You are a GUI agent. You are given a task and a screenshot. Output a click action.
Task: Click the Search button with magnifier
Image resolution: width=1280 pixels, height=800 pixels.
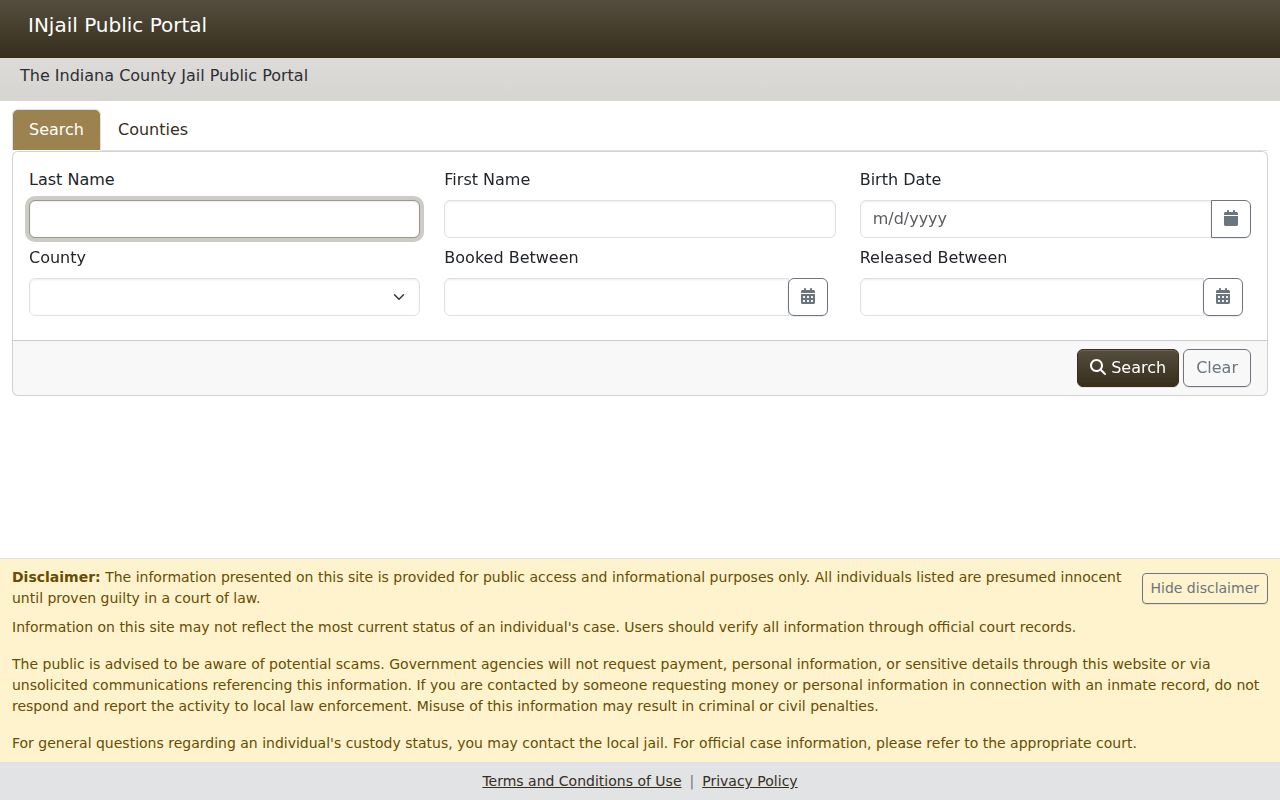tap(1127, 368)
